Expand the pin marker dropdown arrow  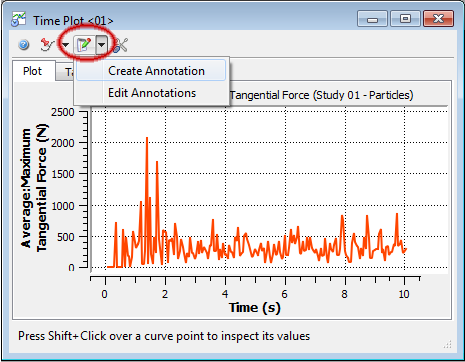(65, 45)
